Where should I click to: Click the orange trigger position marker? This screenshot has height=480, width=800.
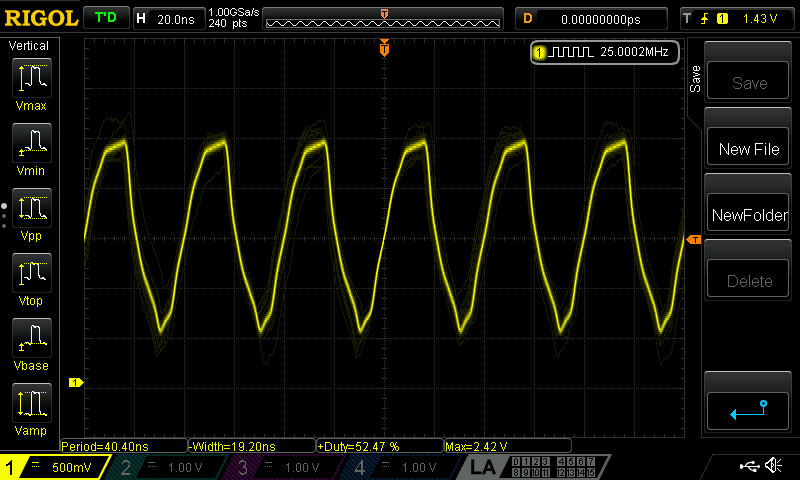[384, 49]
